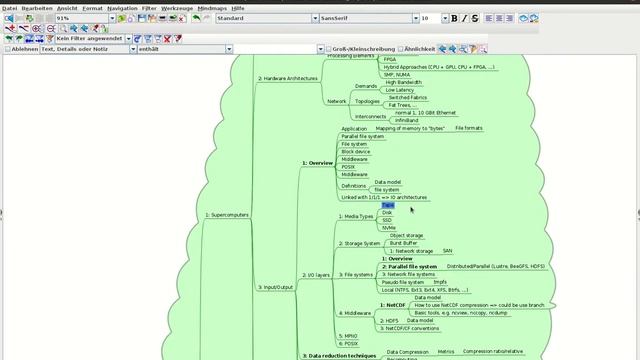
Task: Select the 2: Storage System node
Action: (359, 243)
